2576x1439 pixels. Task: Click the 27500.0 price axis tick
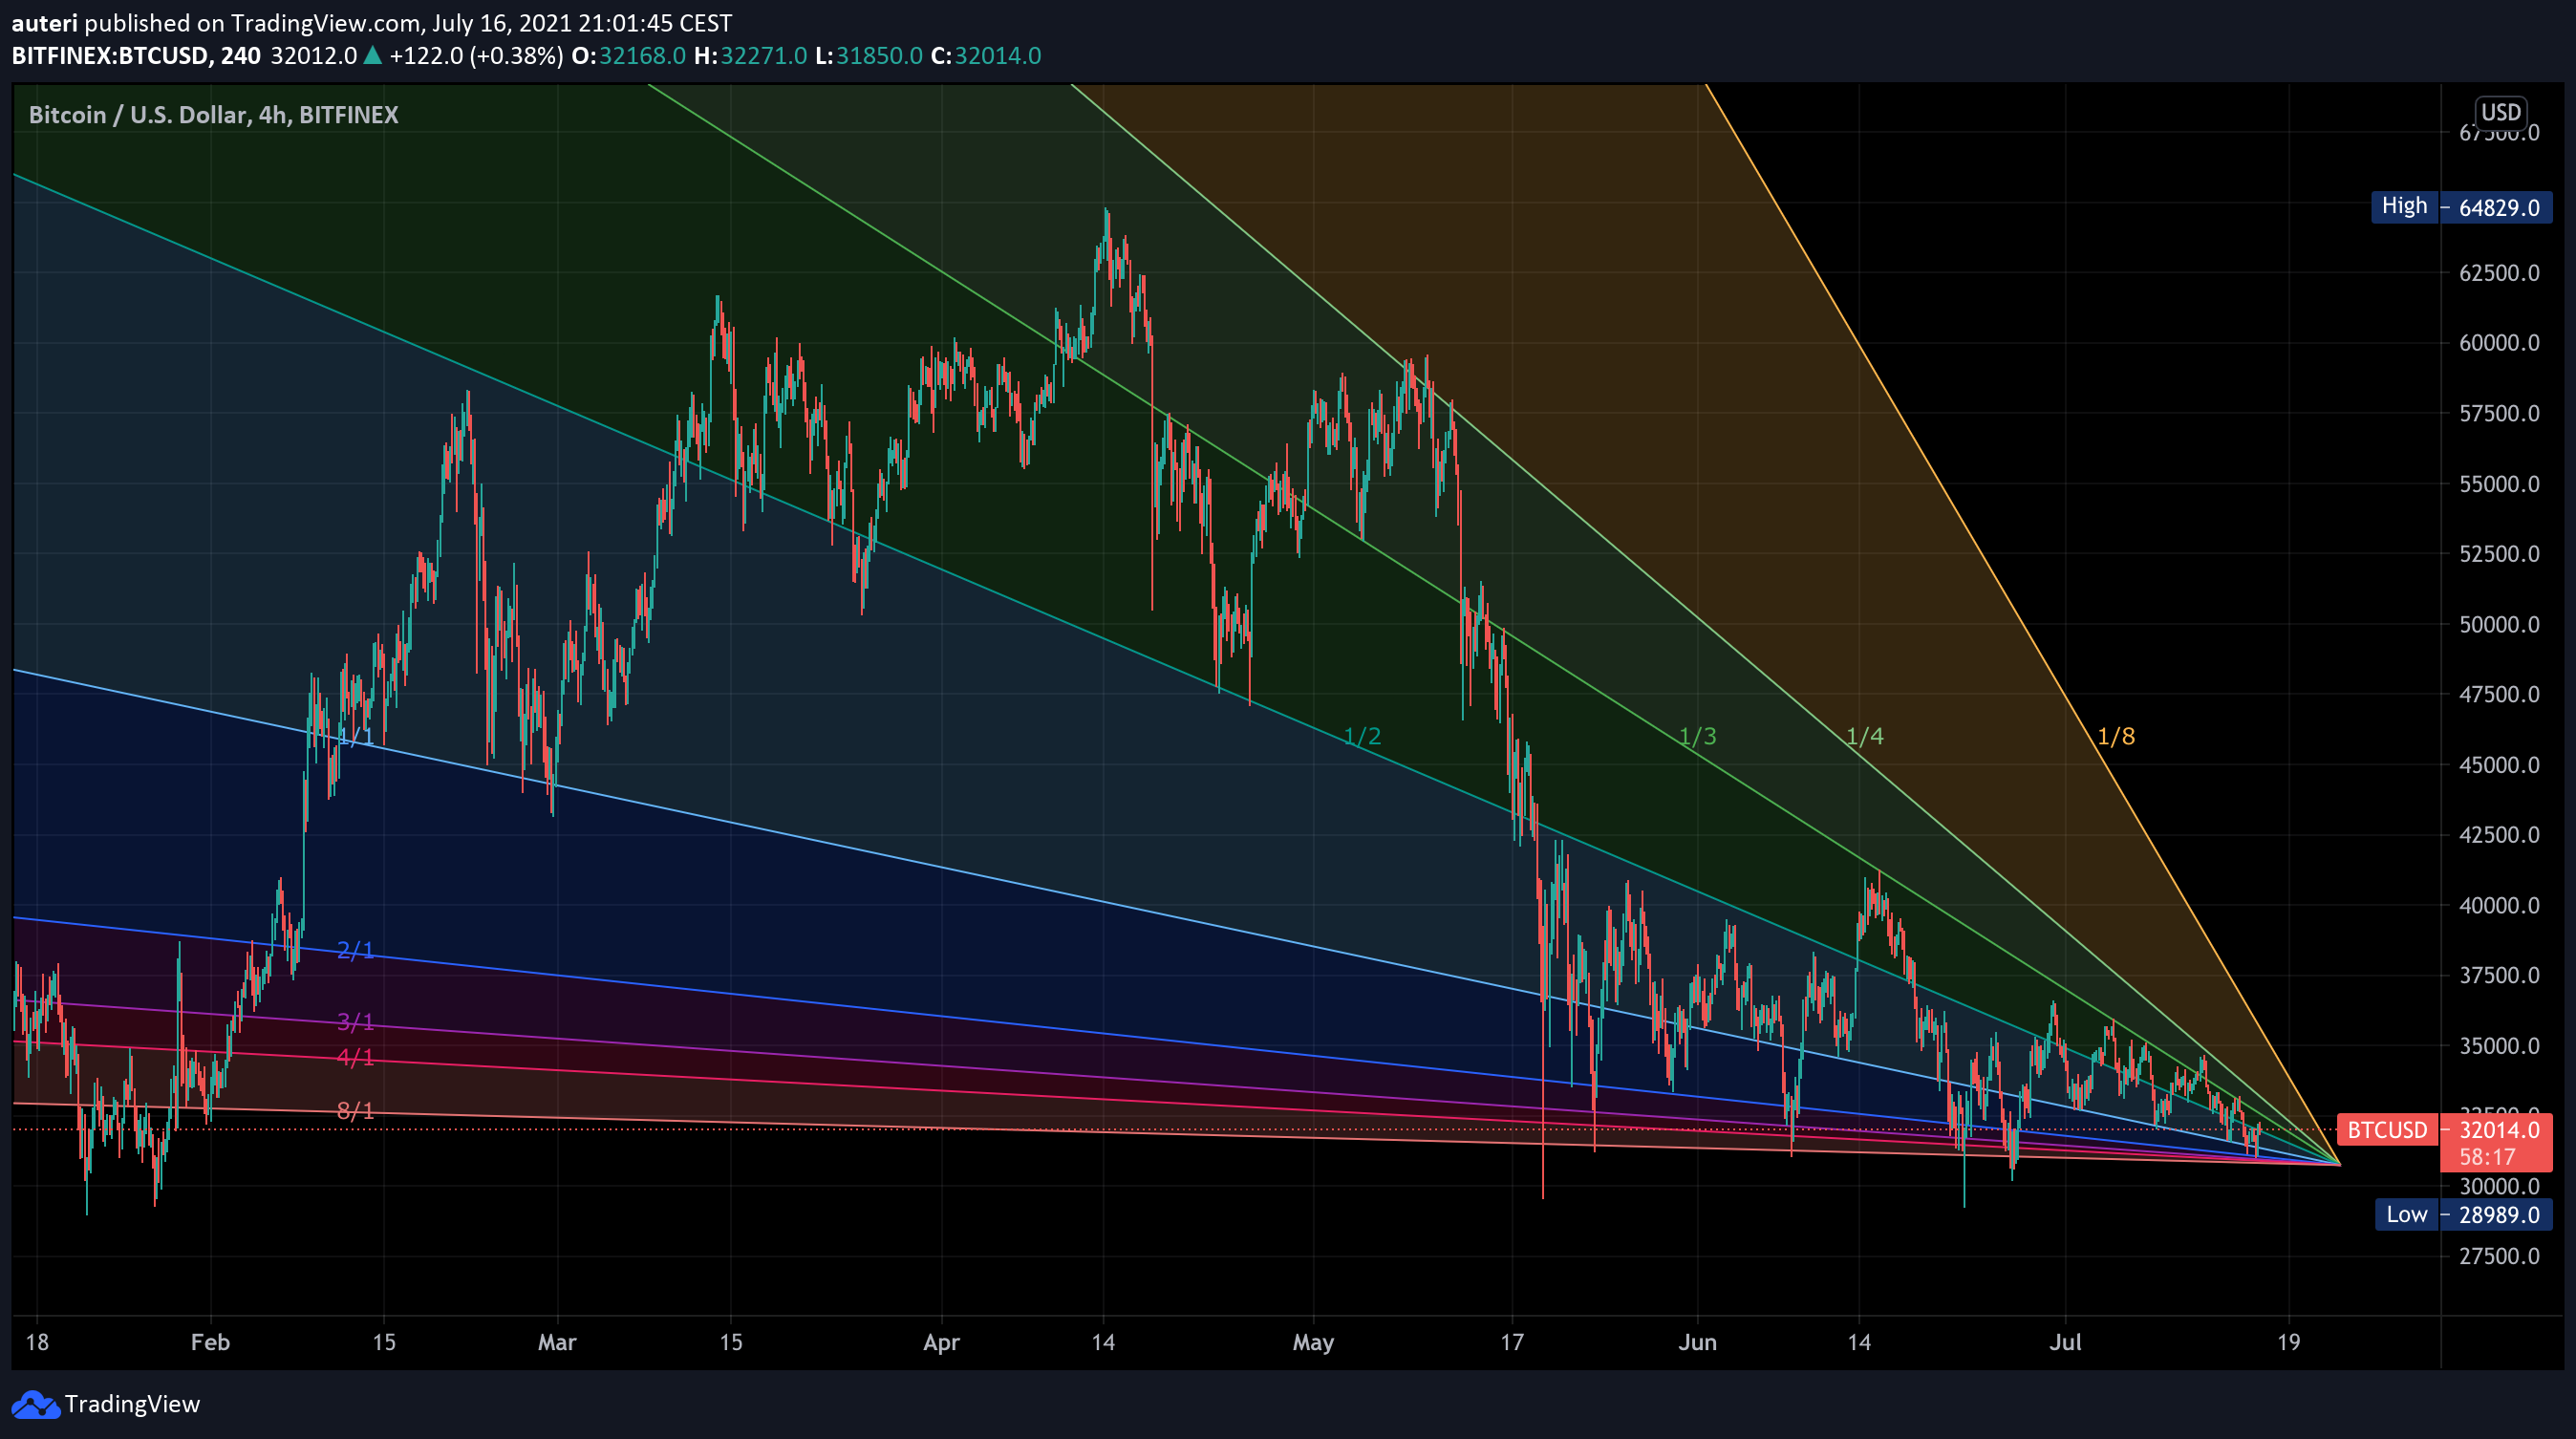[2499, 1256]
